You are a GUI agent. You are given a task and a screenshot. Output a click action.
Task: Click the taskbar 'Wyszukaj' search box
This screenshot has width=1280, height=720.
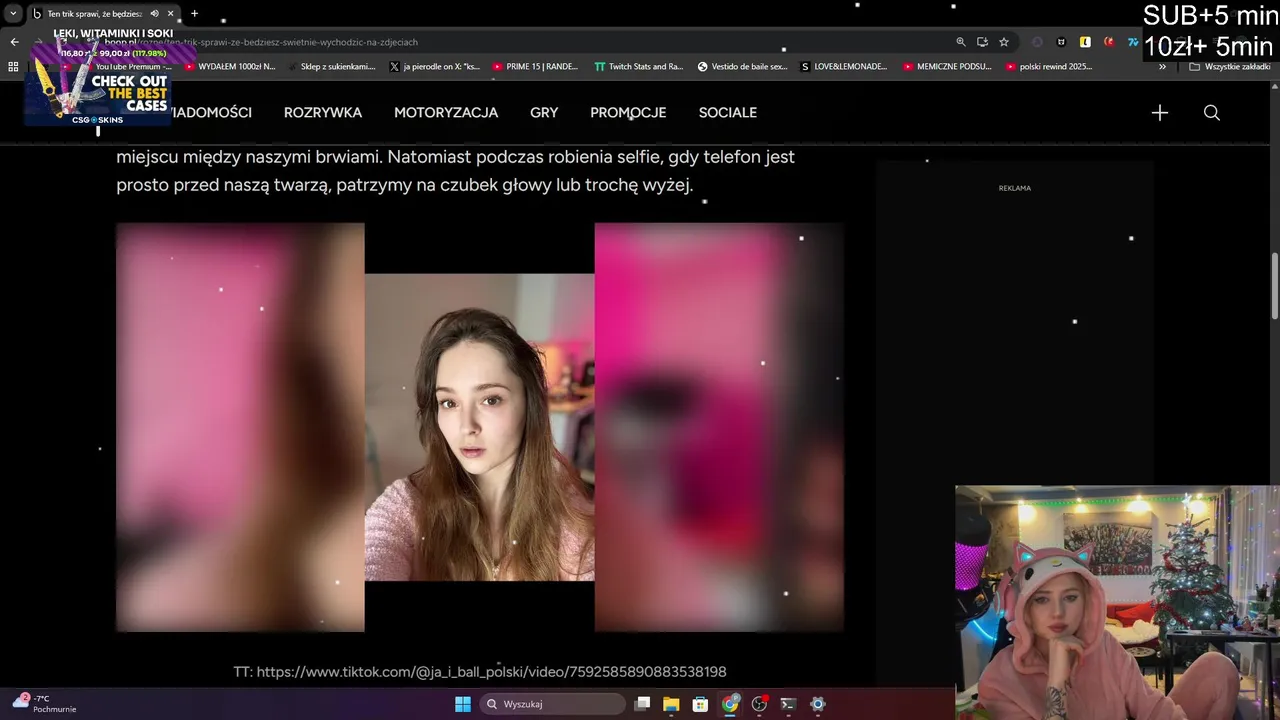[x=553, y=704]
